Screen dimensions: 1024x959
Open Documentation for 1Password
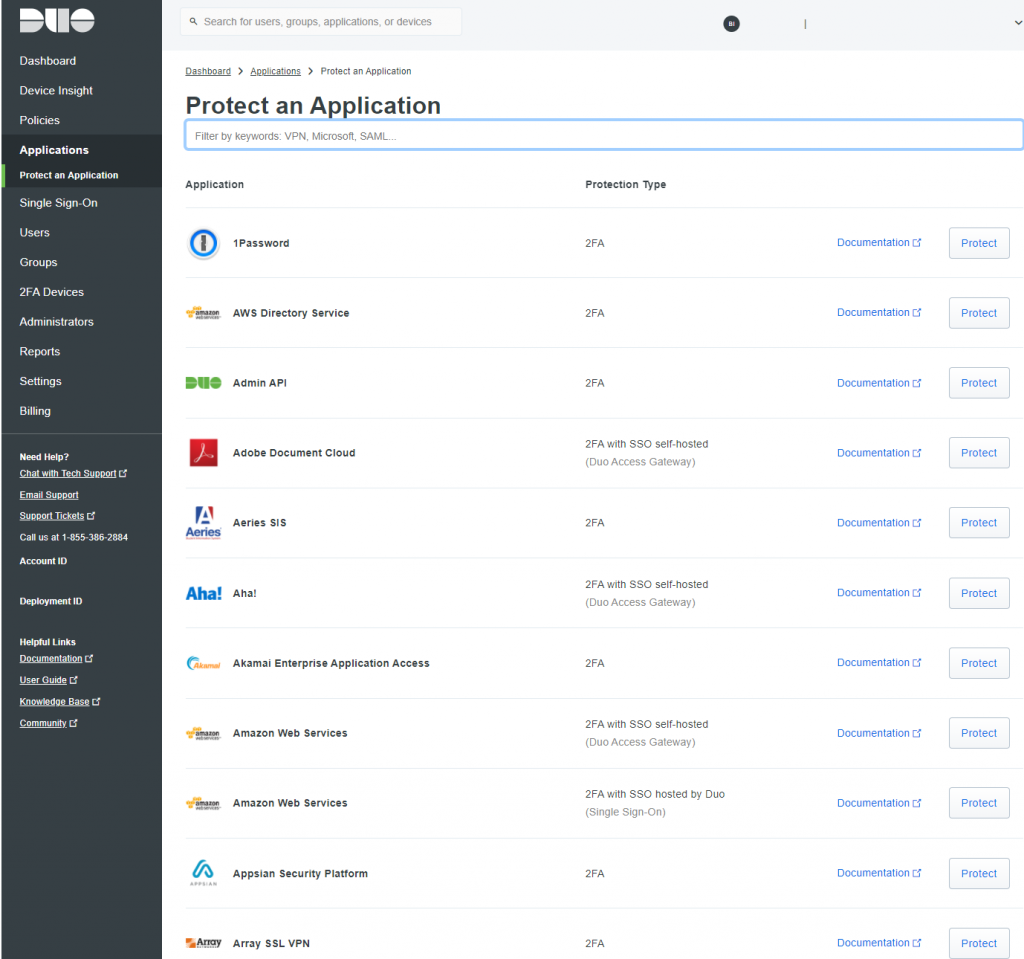click(x=879, y=242)
